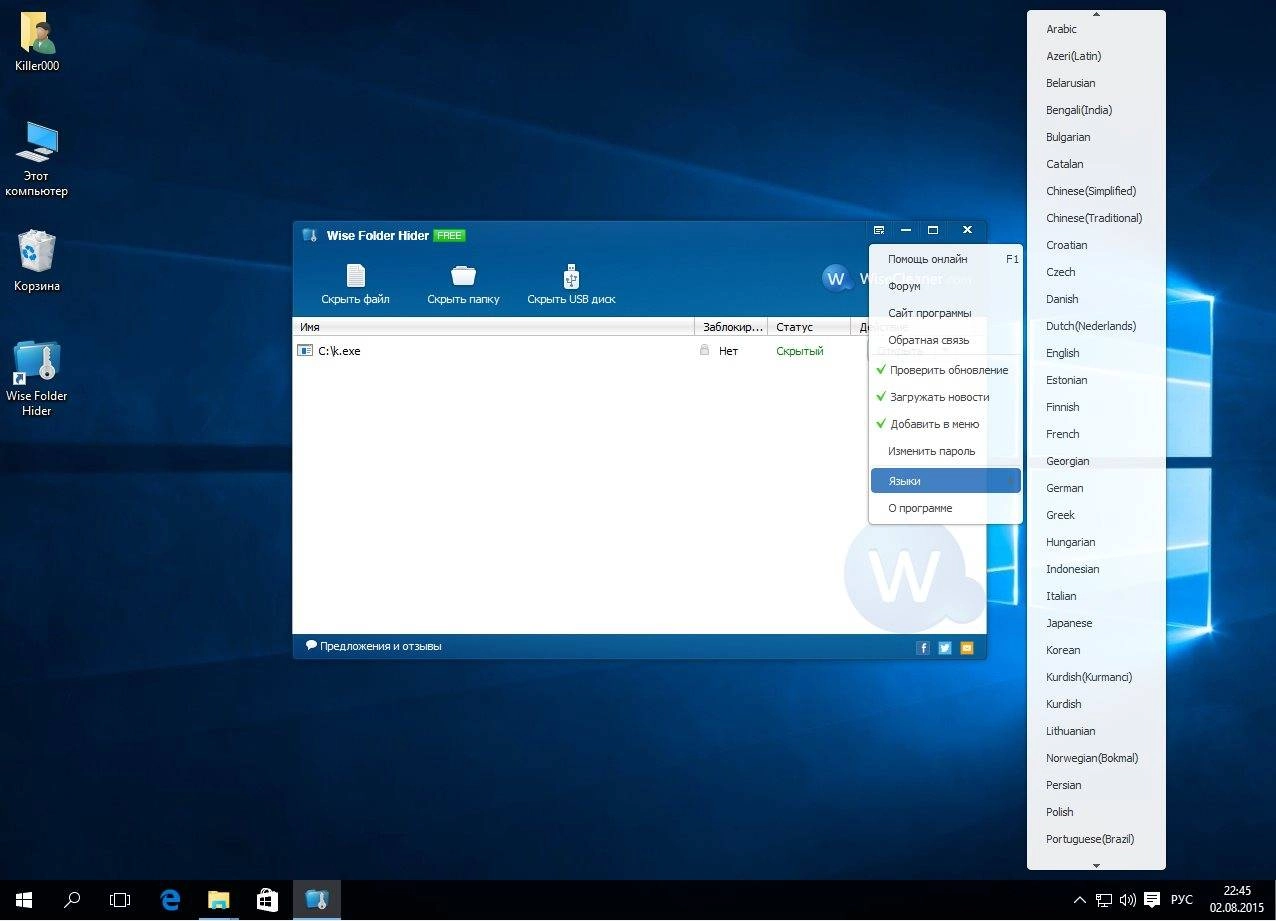Toggle the Проверить обновление check item
Viewport: 1276px width, 921px height.
click(946, 370)
